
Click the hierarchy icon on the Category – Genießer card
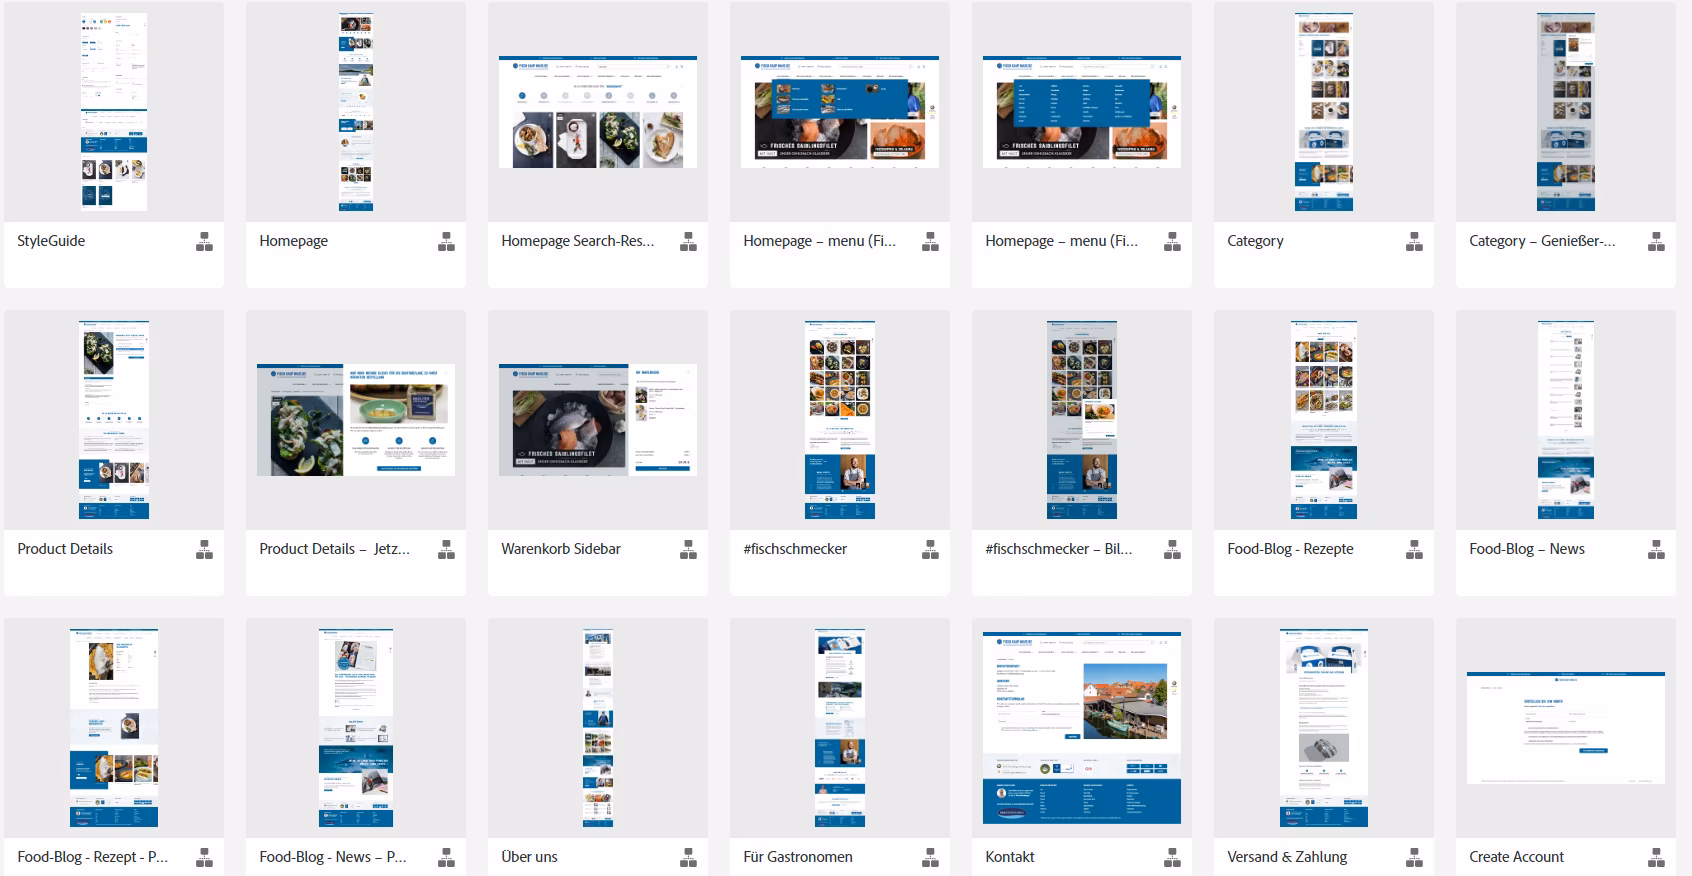tap(1656, 241)
